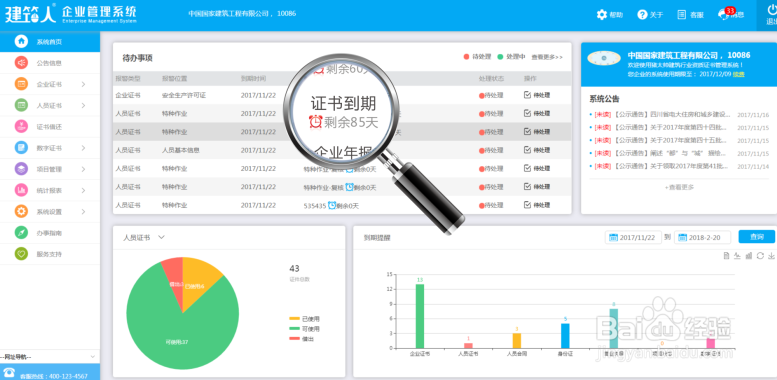Click the 办事指南 compass icon
This screenshot has width=777, height=380.
[x=21, y=232]
